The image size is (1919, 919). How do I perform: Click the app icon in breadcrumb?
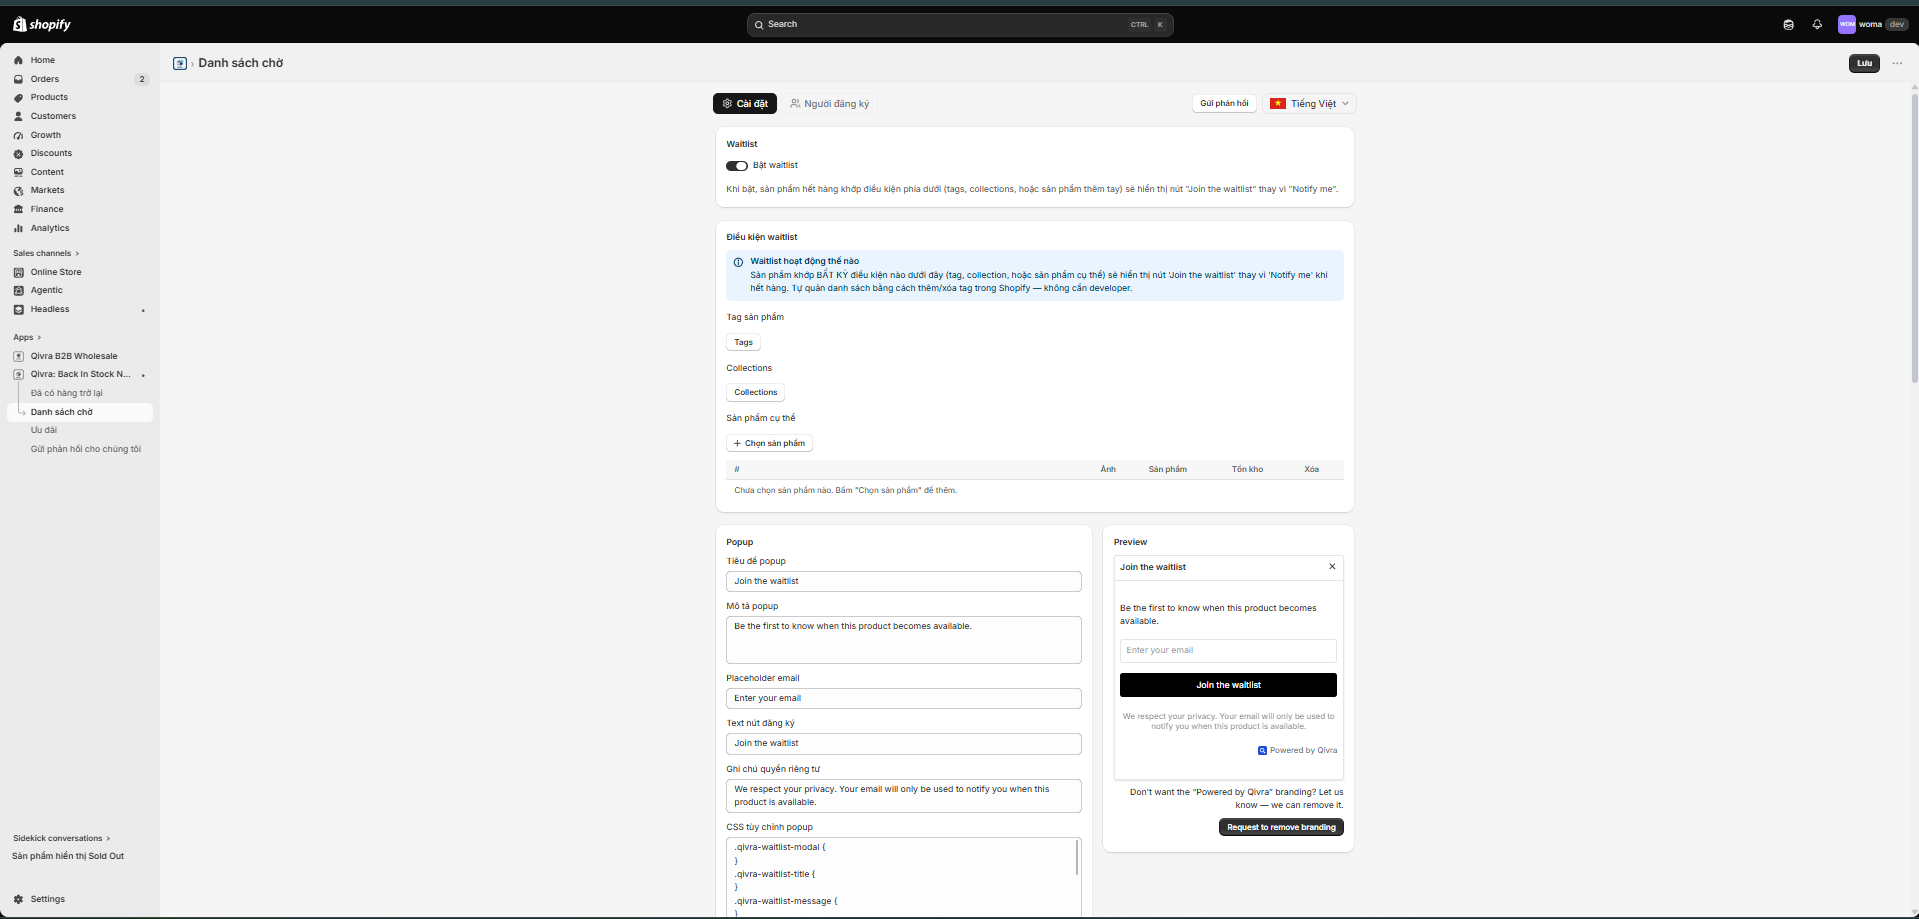coord(180,63)
